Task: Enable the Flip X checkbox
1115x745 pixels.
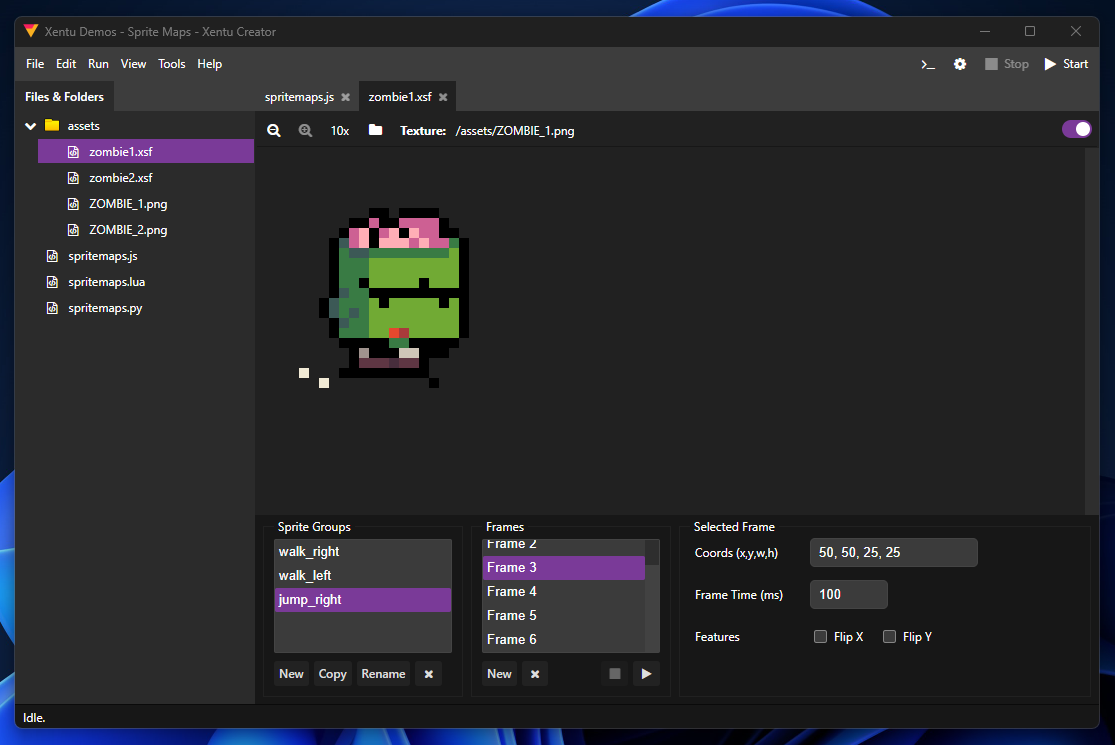Action: click(x=820, y=636)
